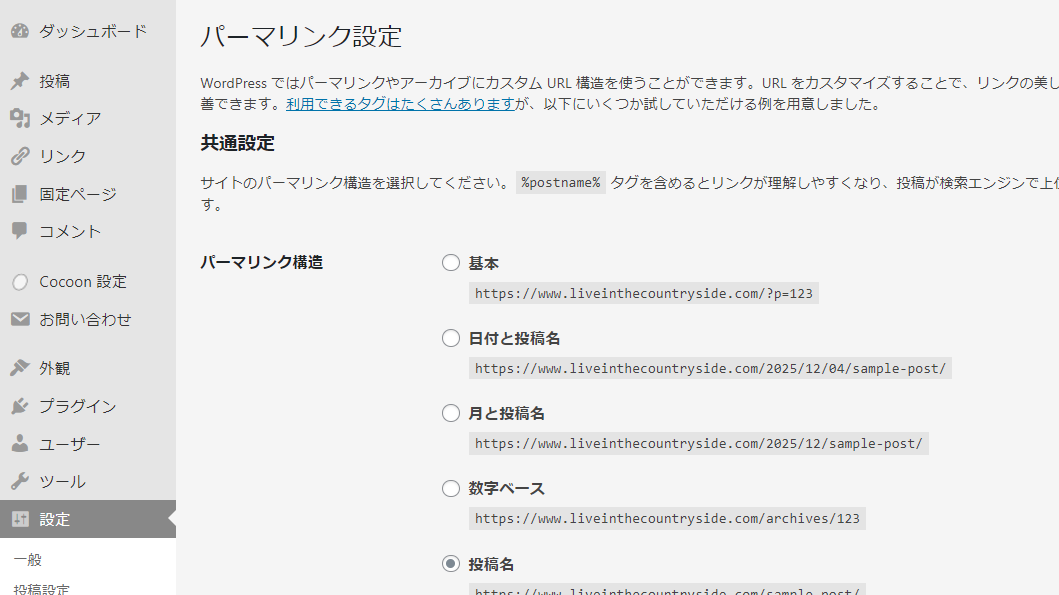Open the Cocoon 設定 menu item
The height and width of the screenshot is (595, 1059).
(x=83, y=282)
